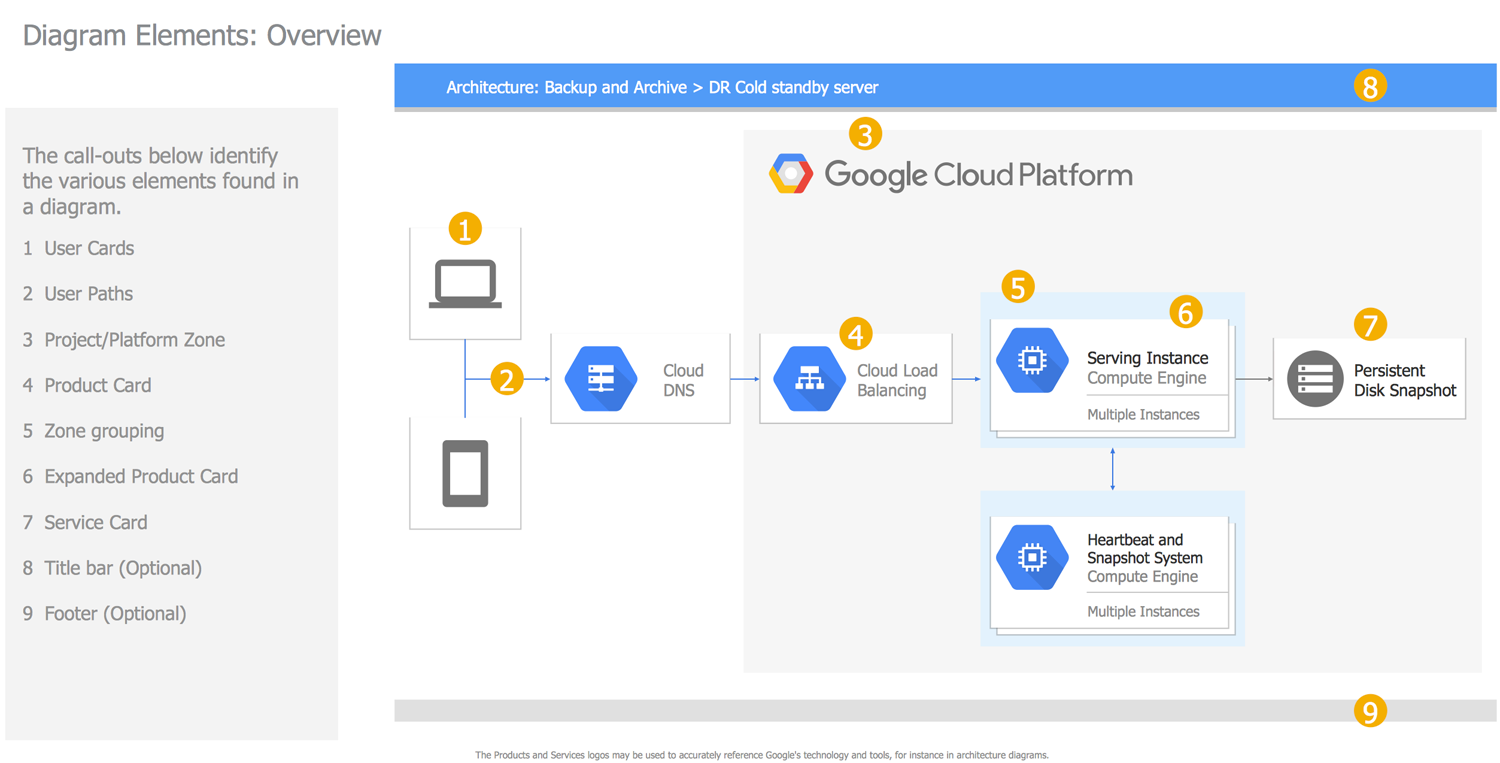
Task: Click "Compute Engine" under Serving Instance
Action: [x=1146, y=378]
